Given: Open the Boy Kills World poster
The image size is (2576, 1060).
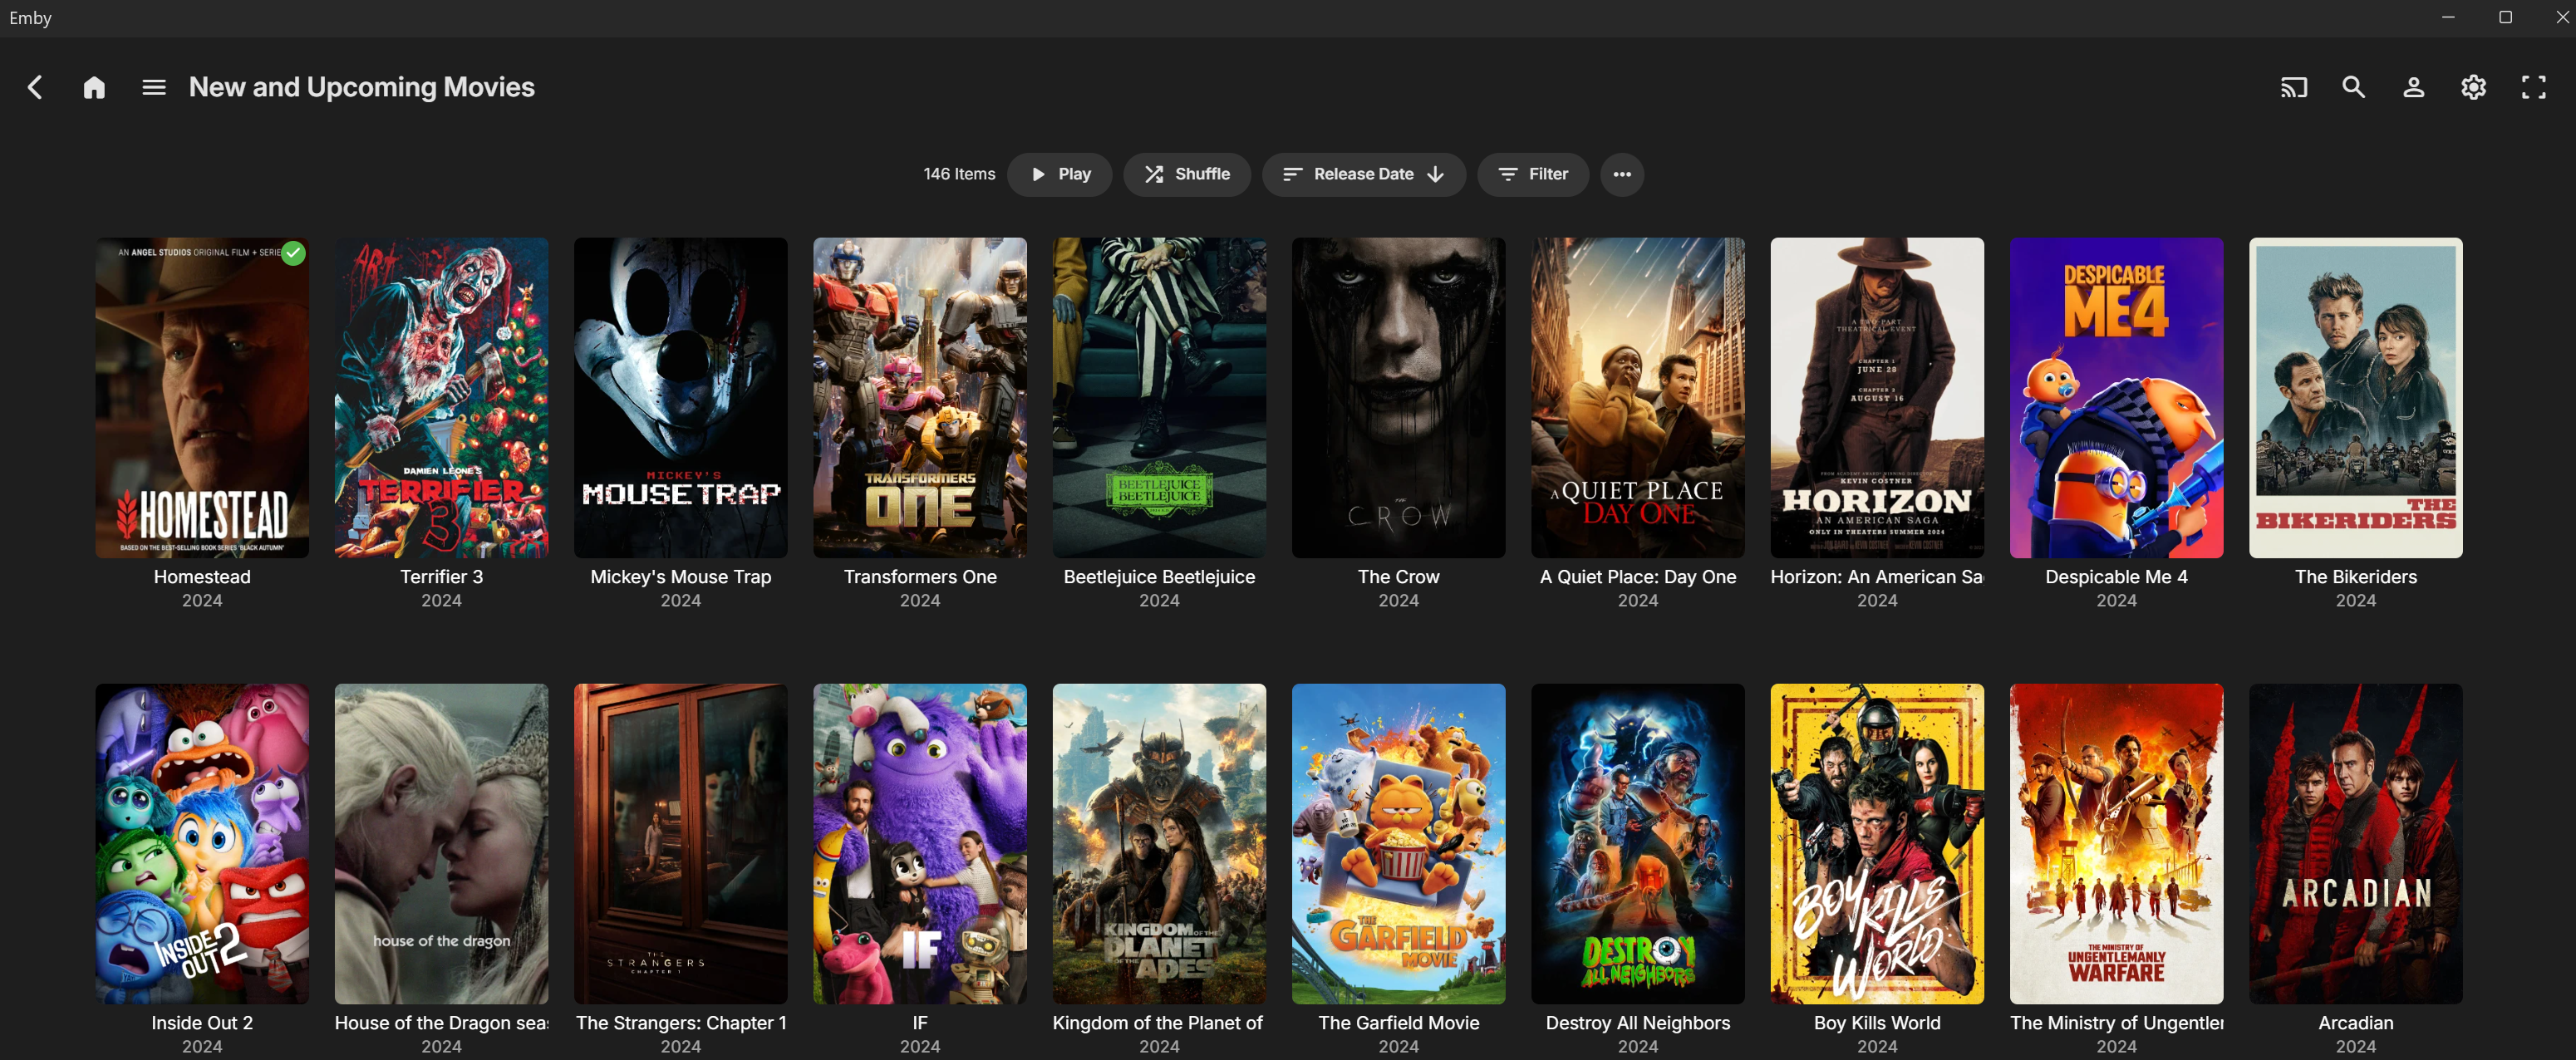Looking at the screenshot, I should pos(1877,843).
